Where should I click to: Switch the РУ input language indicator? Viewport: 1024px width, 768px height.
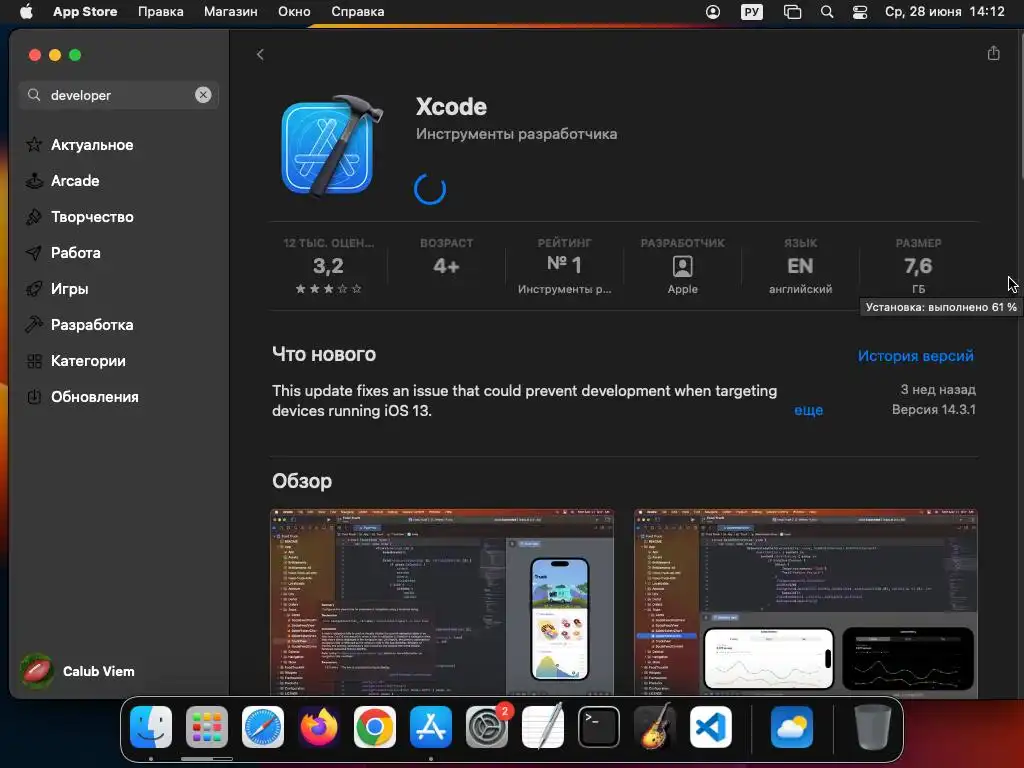[752, 12]
